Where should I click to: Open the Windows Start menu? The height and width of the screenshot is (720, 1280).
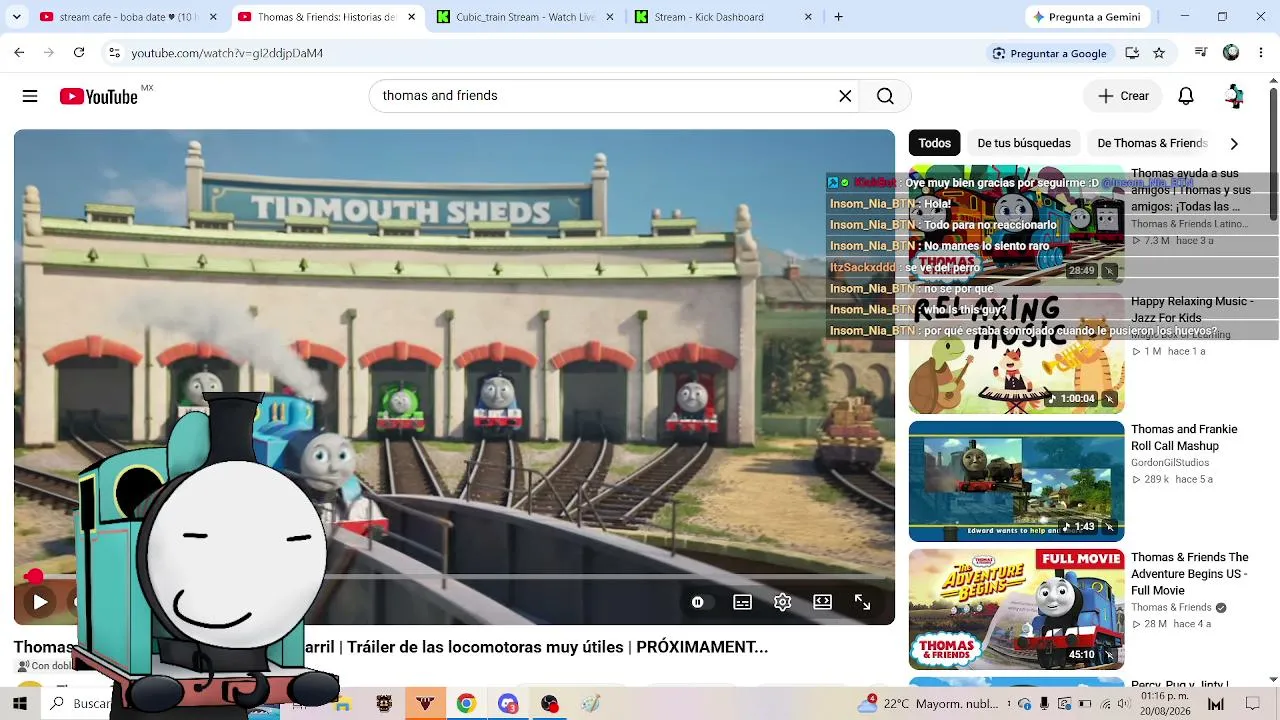point(19,704)
